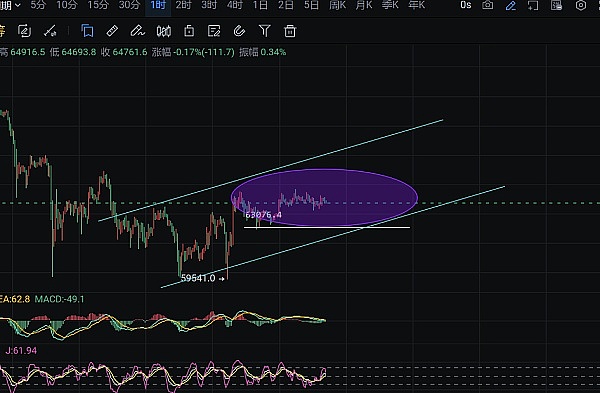The width and height of the screenshot is (600, 393).
Task: Click the close price 64761.6 value
Action: pyautogui.click(x=130, y=52)
